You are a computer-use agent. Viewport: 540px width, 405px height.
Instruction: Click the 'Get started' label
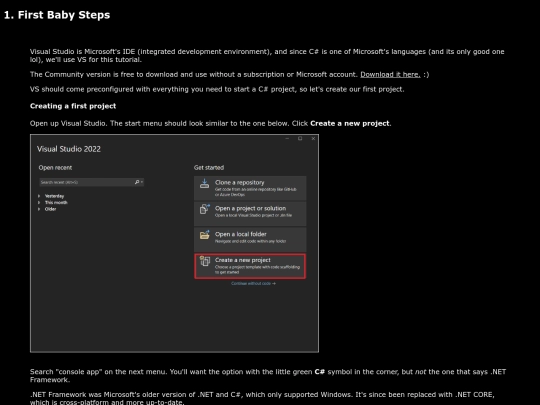(x=209, y=168)
